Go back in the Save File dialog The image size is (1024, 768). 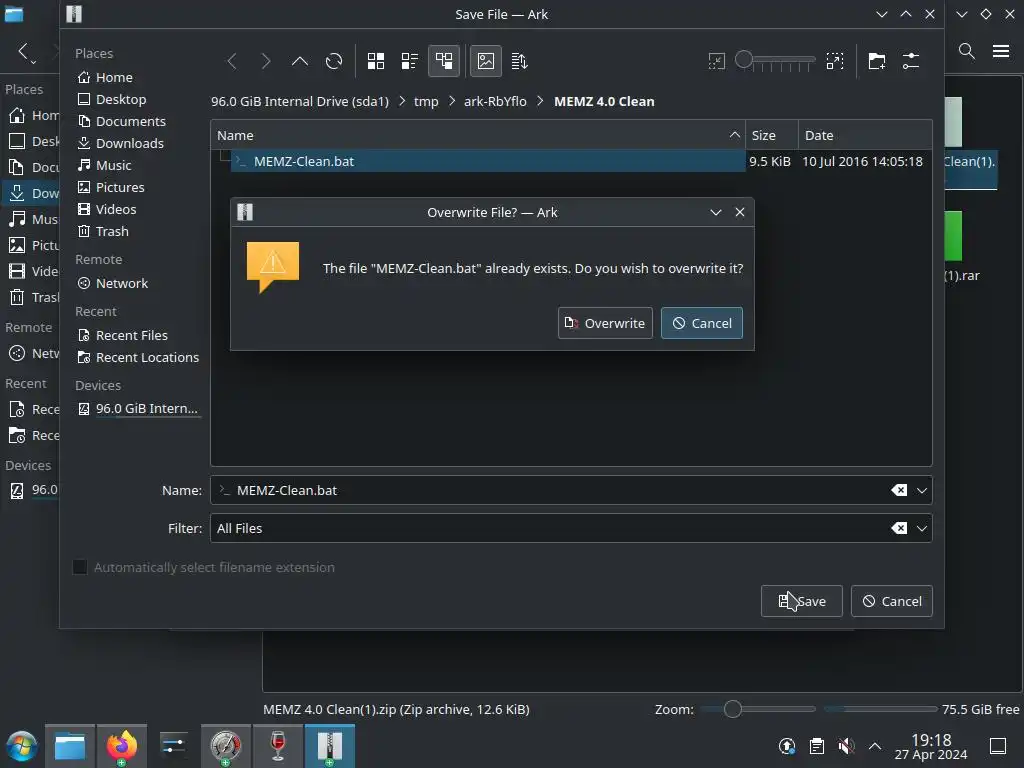[x=232, y=61]
